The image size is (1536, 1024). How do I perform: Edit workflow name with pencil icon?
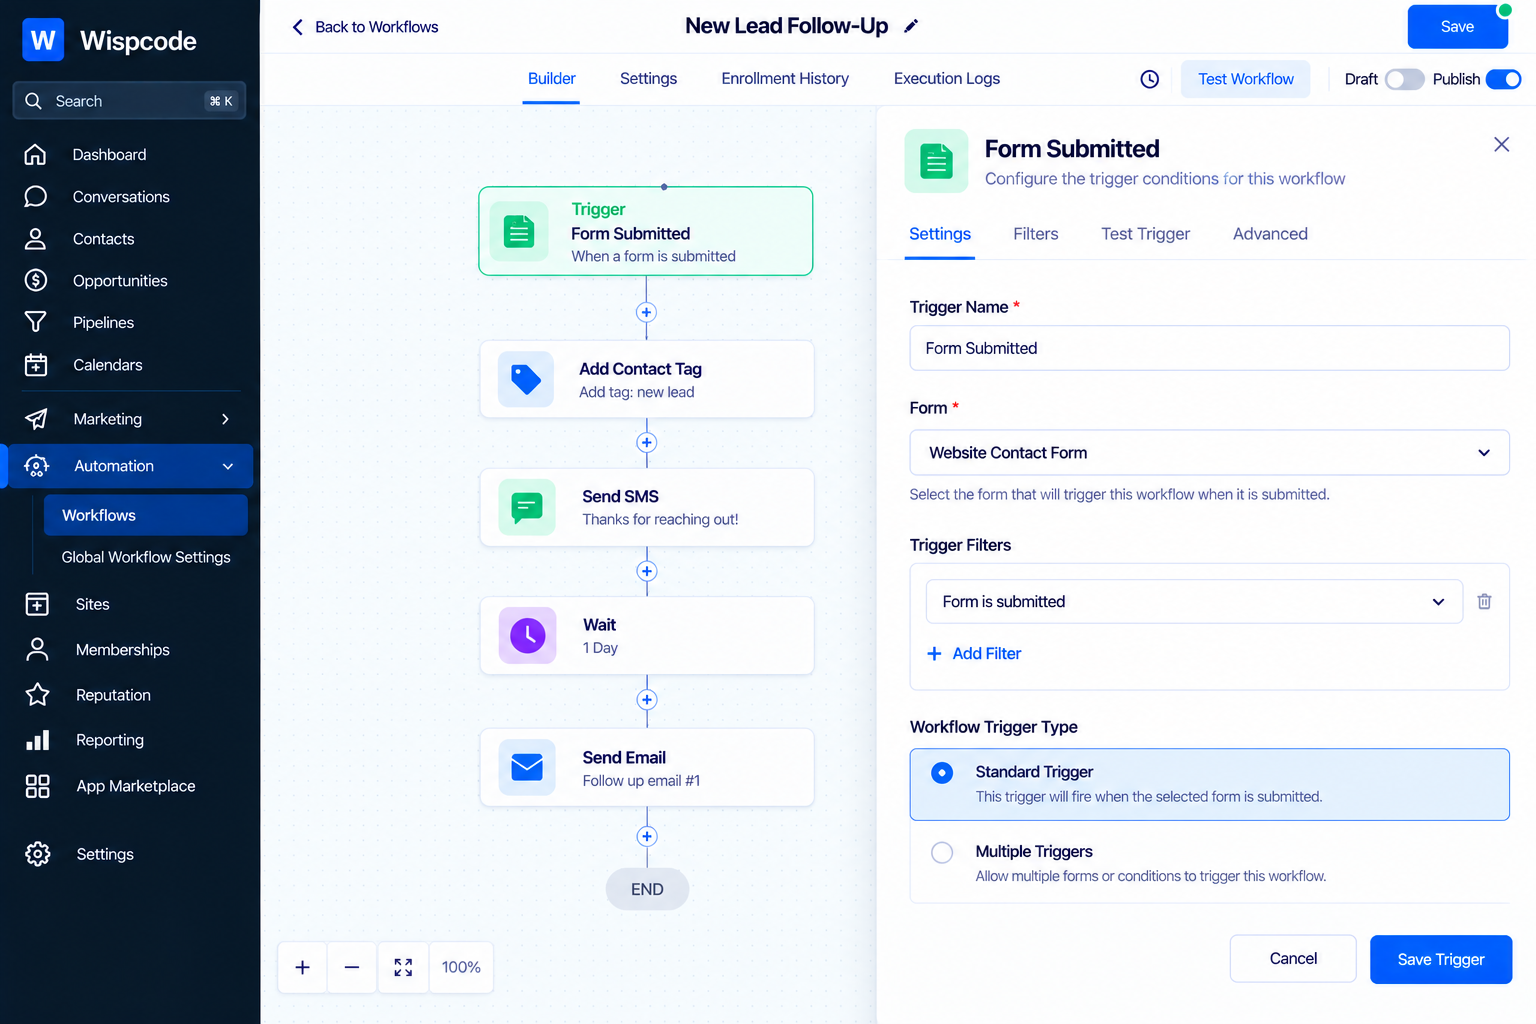910,27
